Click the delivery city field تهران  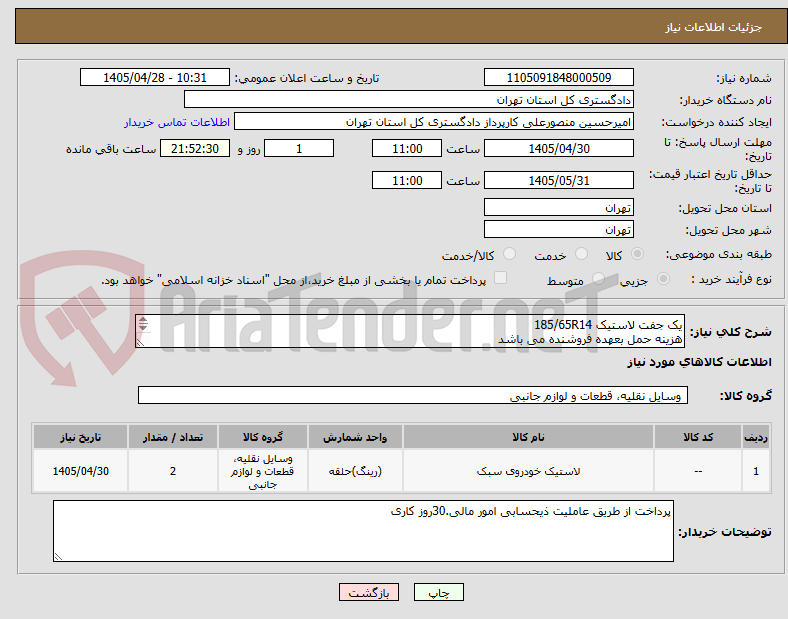click(559, 230)
